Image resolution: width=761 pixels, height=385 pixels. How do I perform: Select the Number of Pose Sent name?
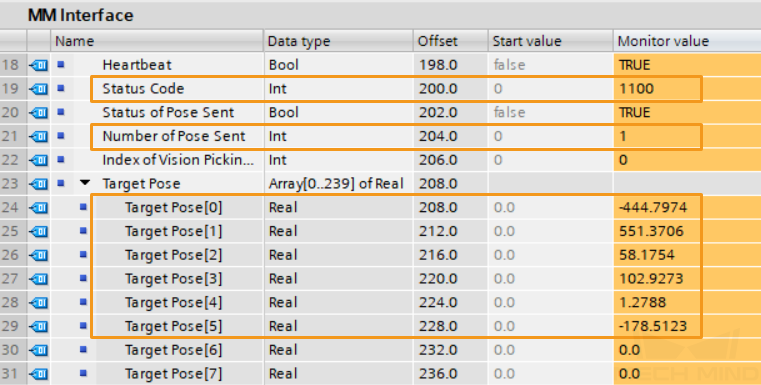tap(174, 136)
